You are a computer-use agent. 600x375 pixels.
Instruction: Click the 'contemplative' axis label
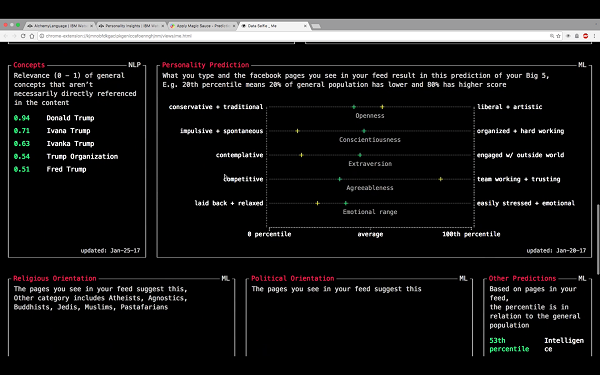point(240,155)
